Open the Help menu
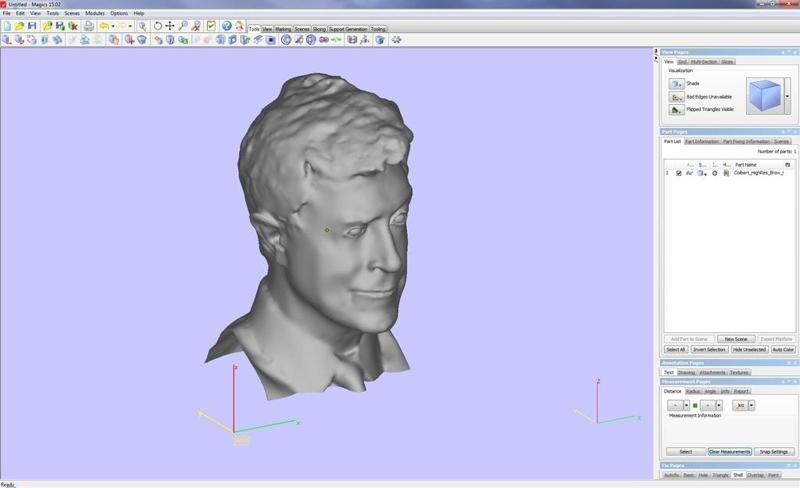800x488 pixels. click(139, 13)
